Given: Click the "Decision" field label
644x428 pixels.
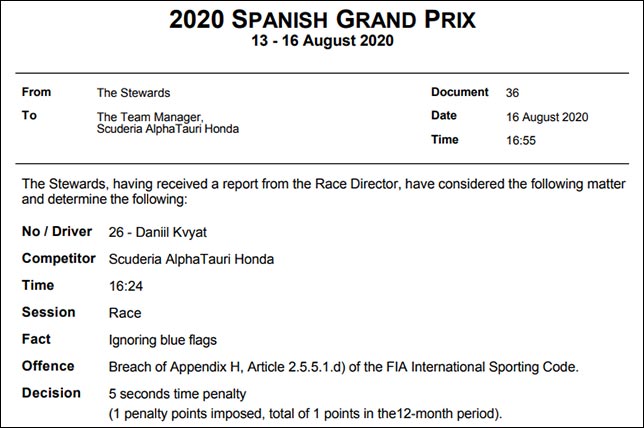Looking at the screenshot, I should [x=51, y=394].
